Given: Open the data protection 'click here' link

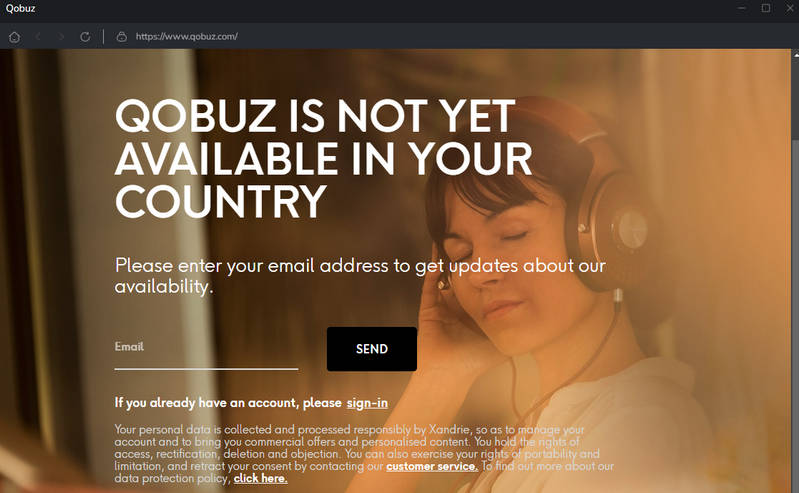Looking at the screenshot, I should click(x=260, y=478).
